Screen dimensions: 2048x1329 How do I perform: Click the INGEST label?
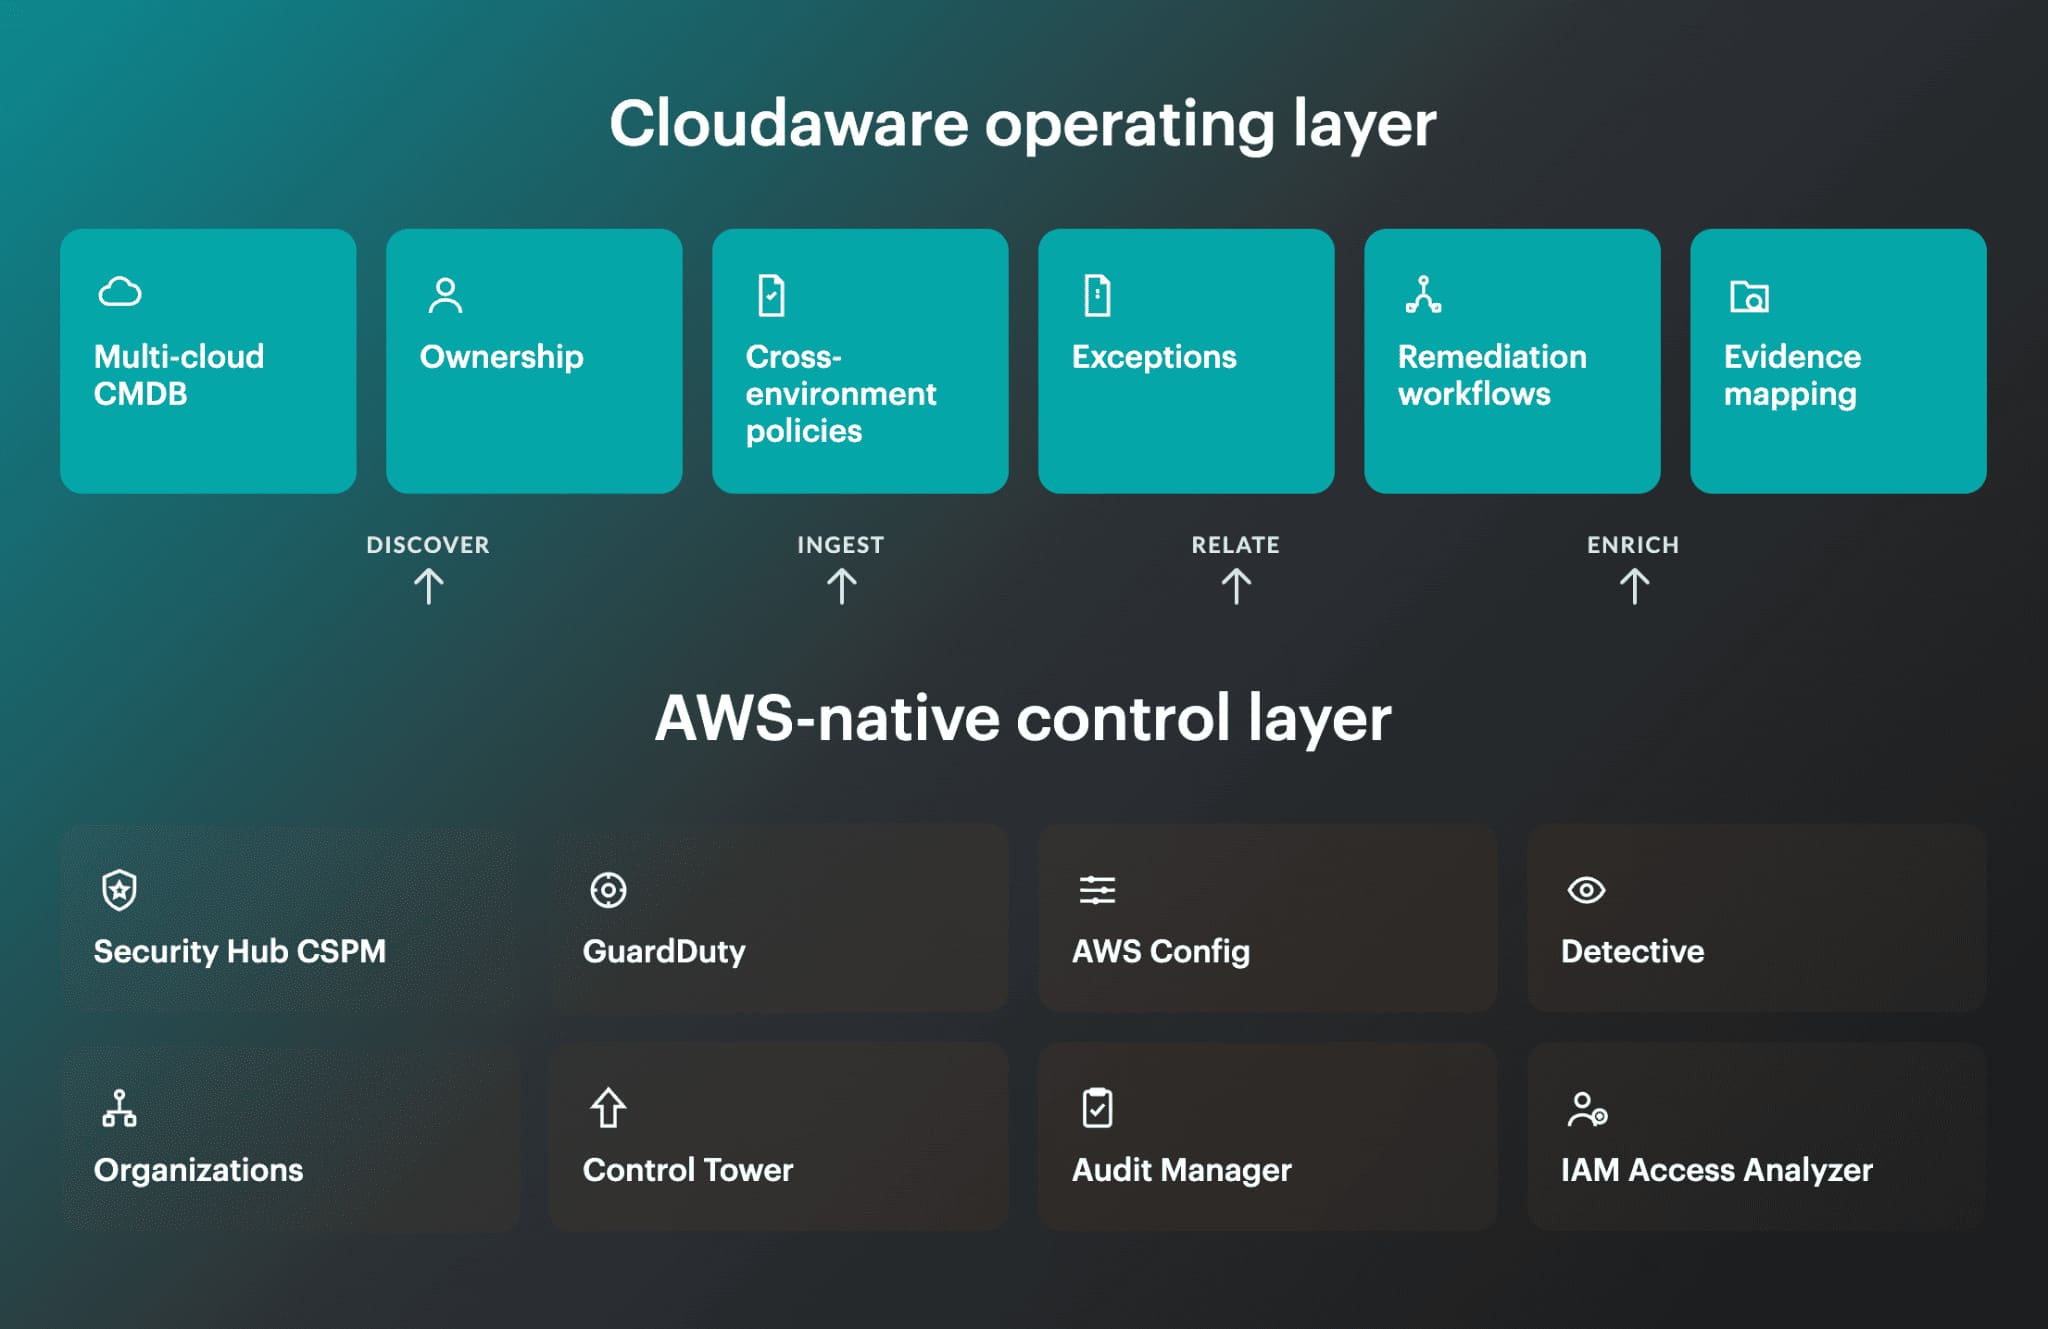click(x=840, y=545)
